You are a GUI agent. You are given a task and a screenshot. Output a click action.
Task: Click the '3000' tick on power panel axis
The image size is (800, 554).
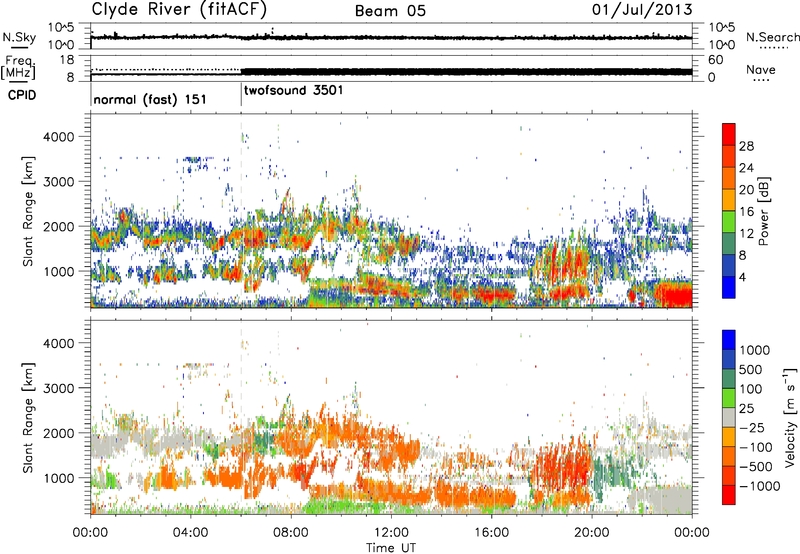point(58,182)
